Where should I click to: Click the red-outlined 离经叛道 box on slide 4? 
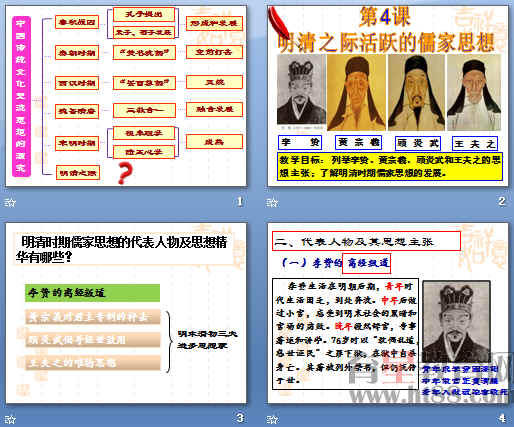point(366,263)
